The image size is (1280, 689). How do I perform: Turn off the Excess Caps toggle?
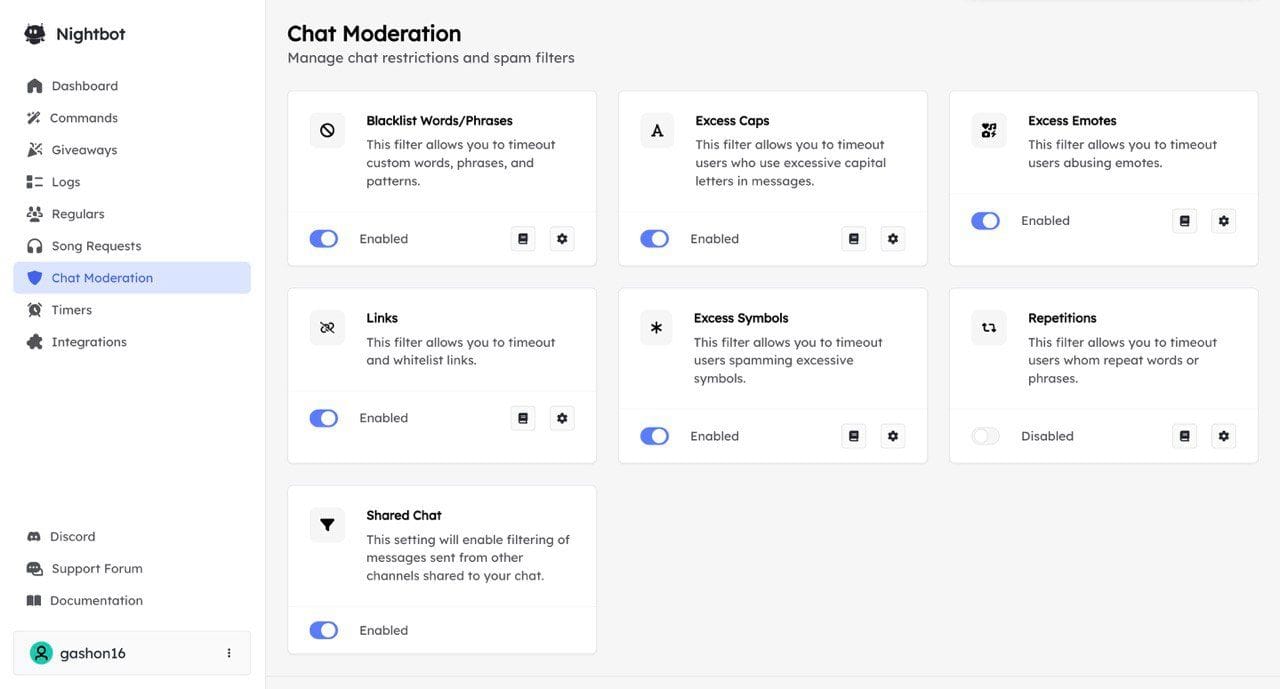point(654,239)
